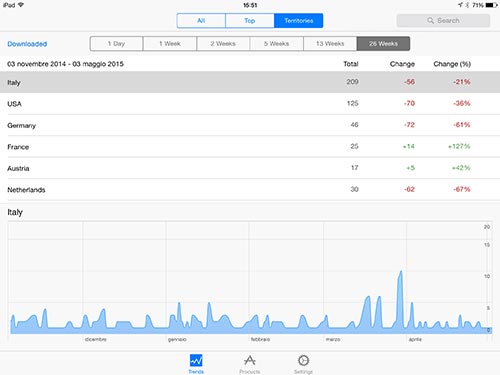500x375 pixels.
Task: Tap the Wi-Fi status icon
Action: click(x=21, y=5)
